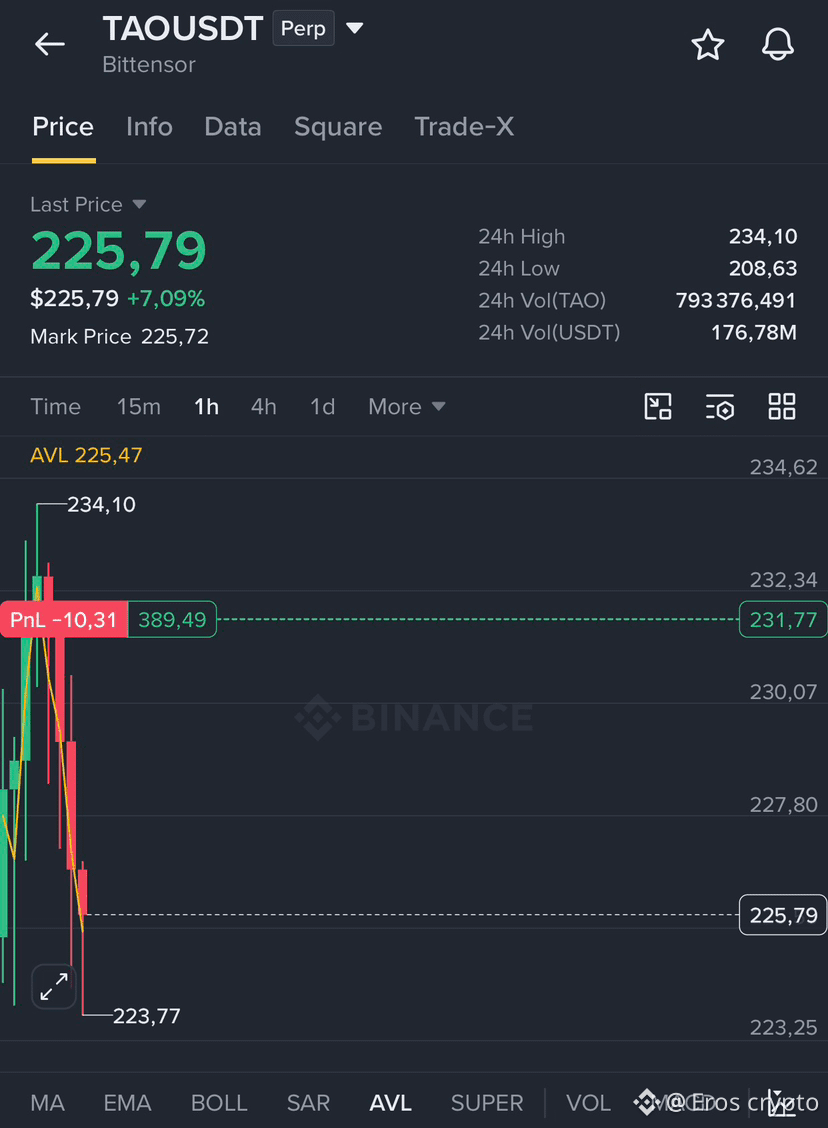Viewport: 828px width, 1128px height.
Task: Tap the large 225,79 last price
Action: (119, 251)
